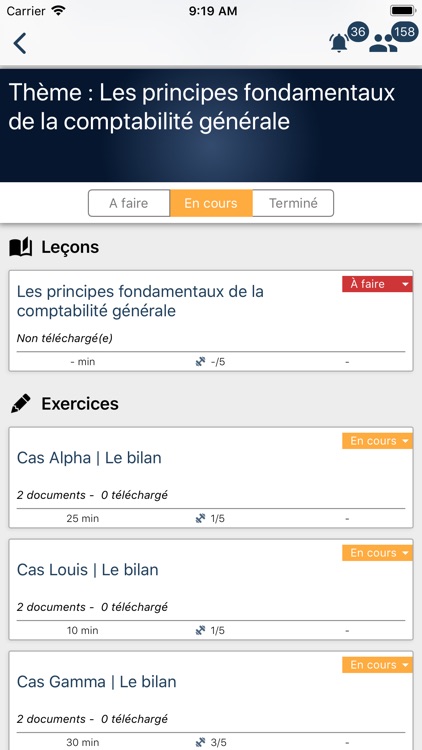
Task: Select the En cours filter segment
Action: 211,203
